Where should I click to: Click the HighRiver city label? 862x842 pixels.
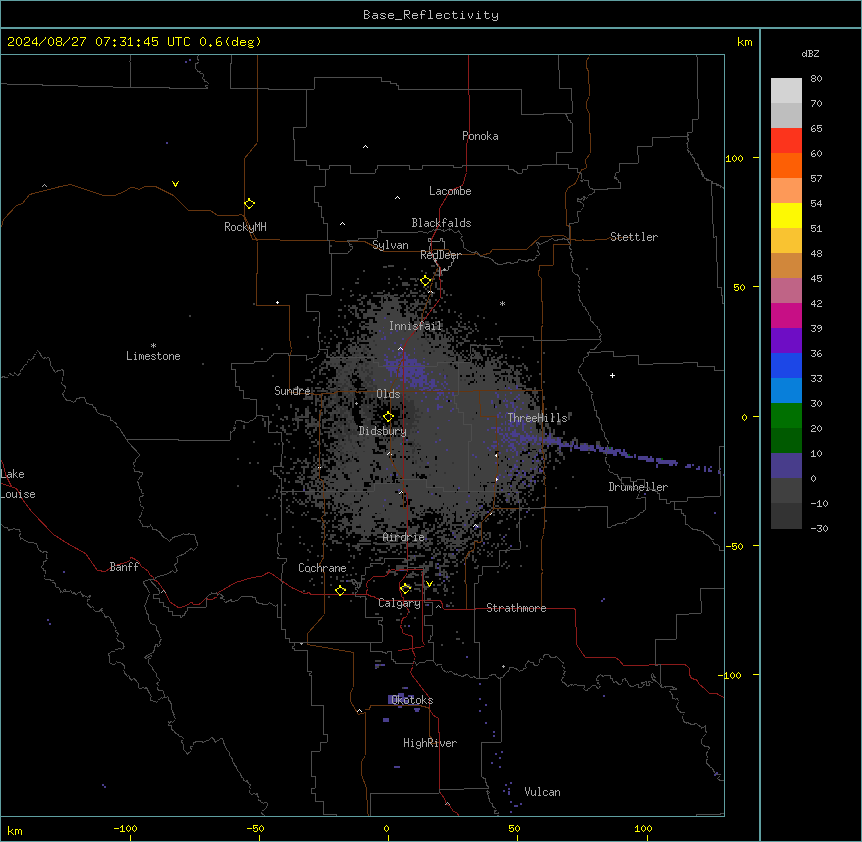(x=430, y=743)
